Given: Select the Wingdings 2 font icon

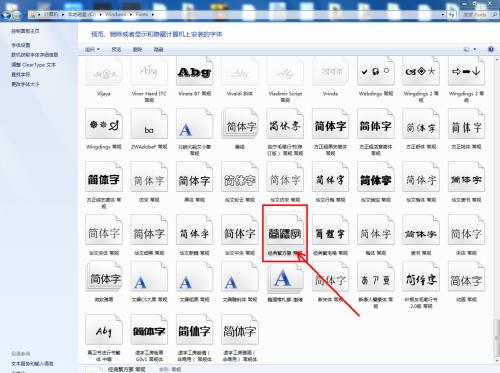Looking at the screenshot, I should (x=421, y=72).
